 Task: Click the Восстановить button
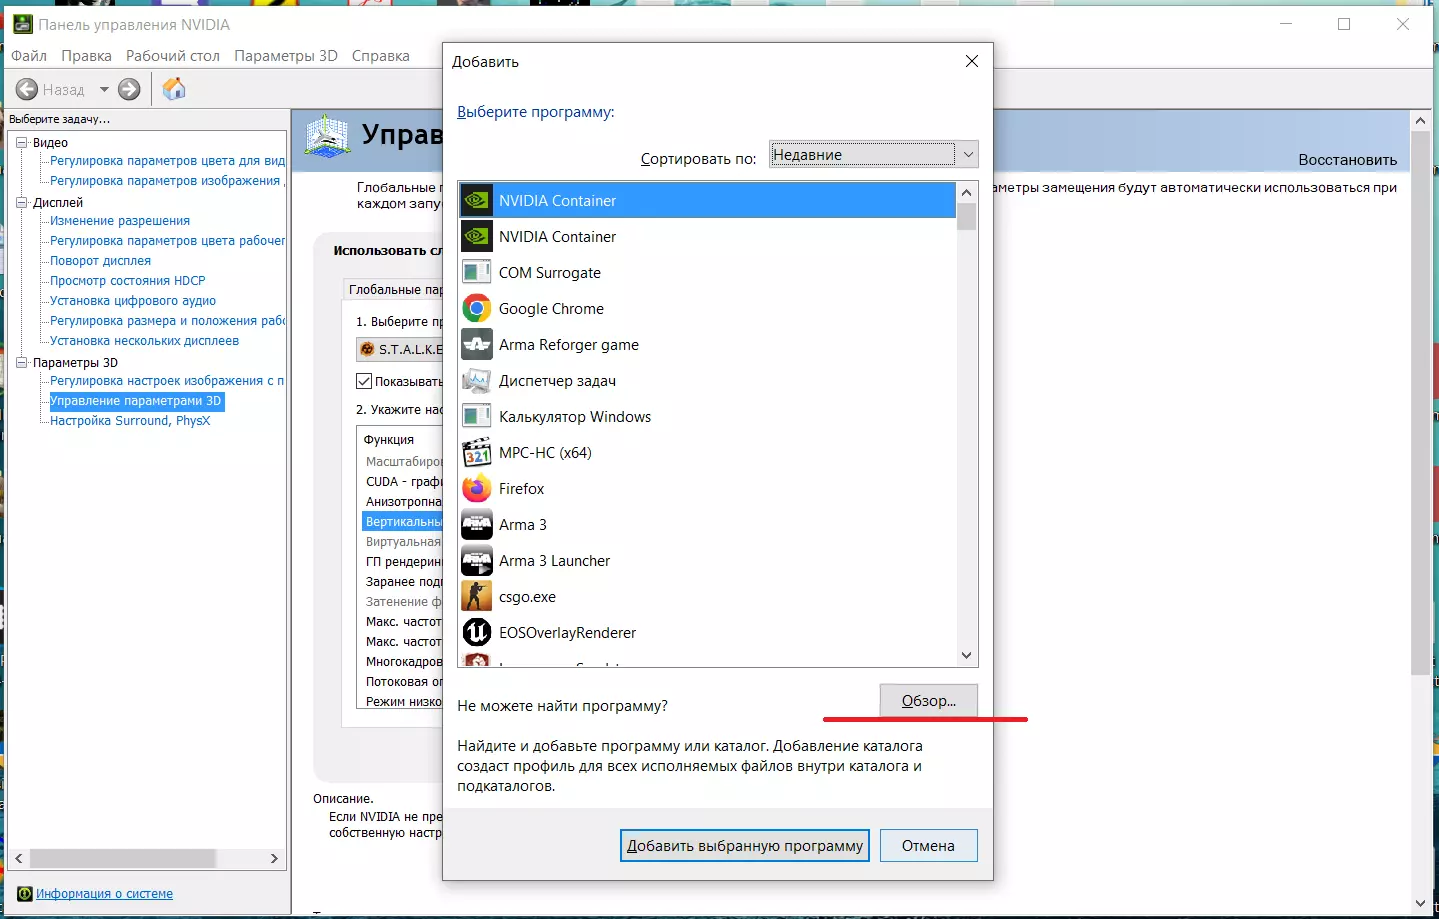click(x=1347, y=160)
